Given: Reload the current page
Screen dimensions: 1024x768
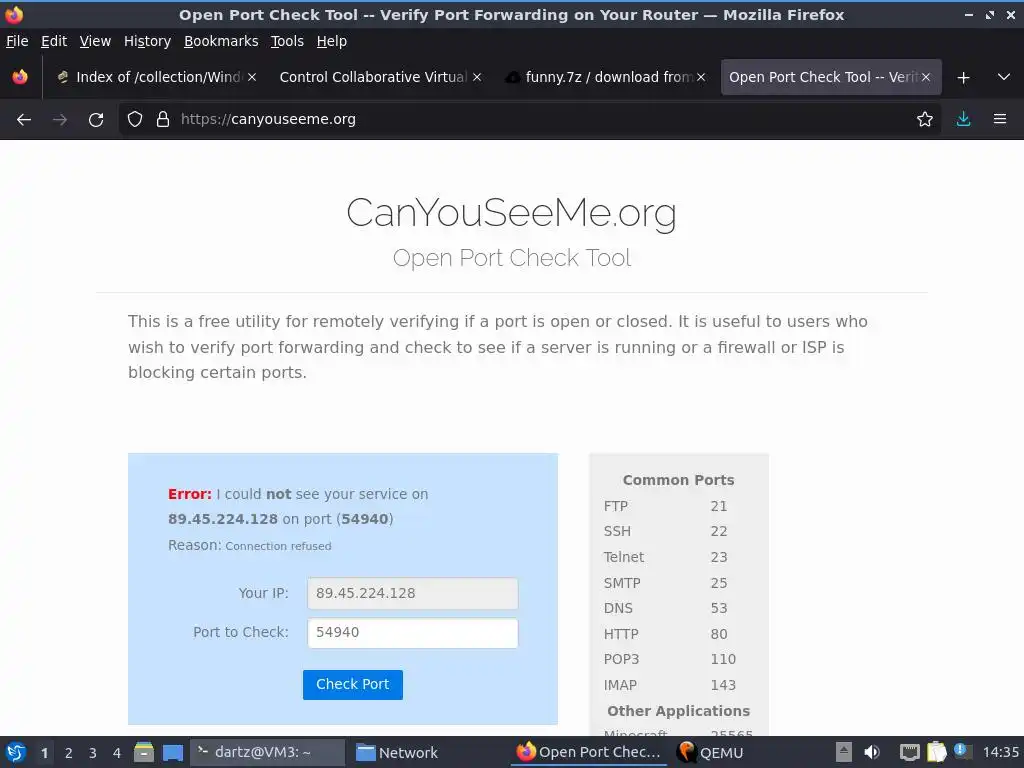Looking at the screenshot, I should (x=96, y=120).
